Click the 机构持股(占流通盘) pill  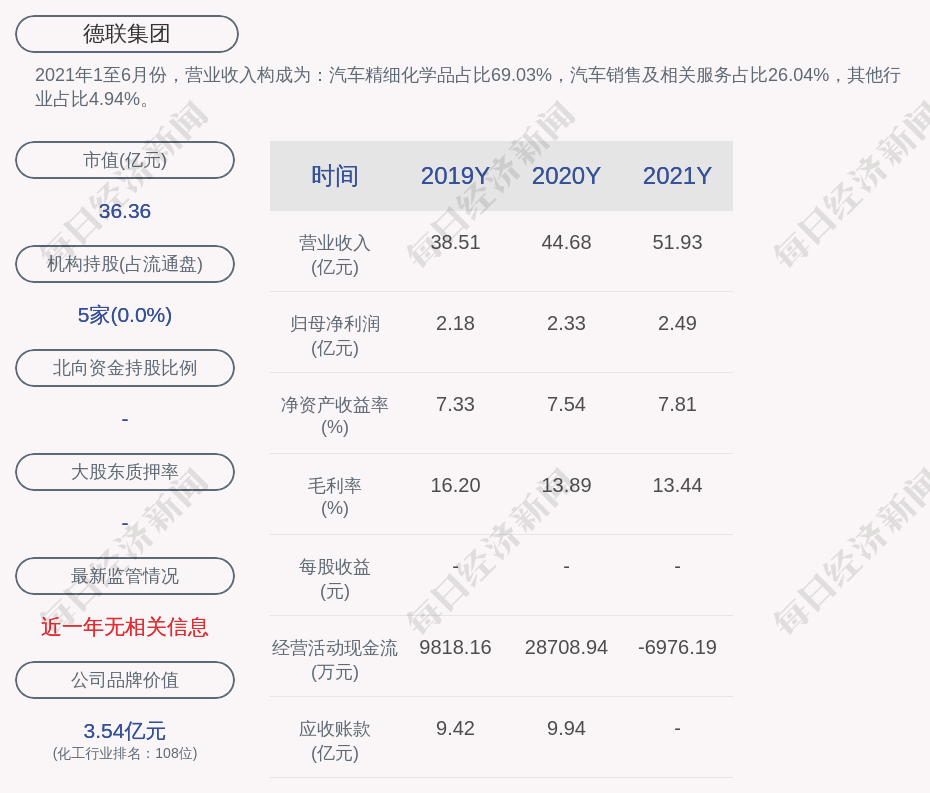pyautogui.click(x=125, y=264)
